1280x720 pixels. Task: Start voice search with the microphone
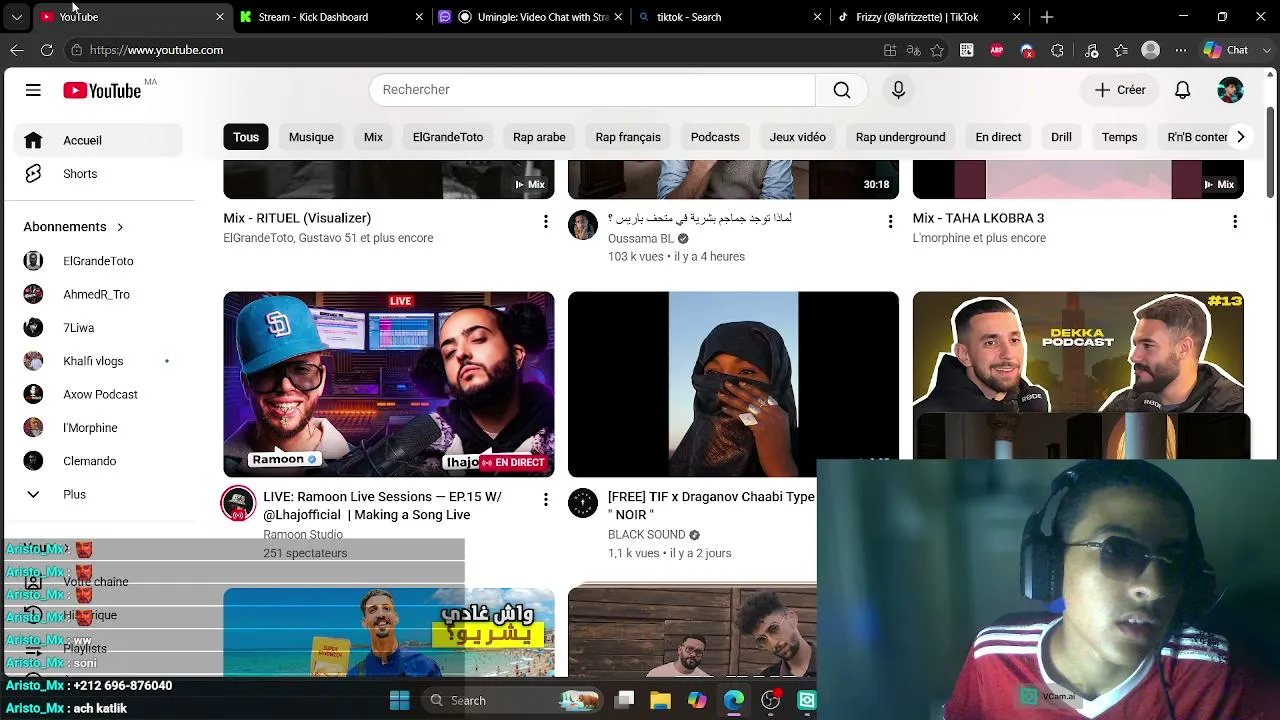[x=898, y=90]
